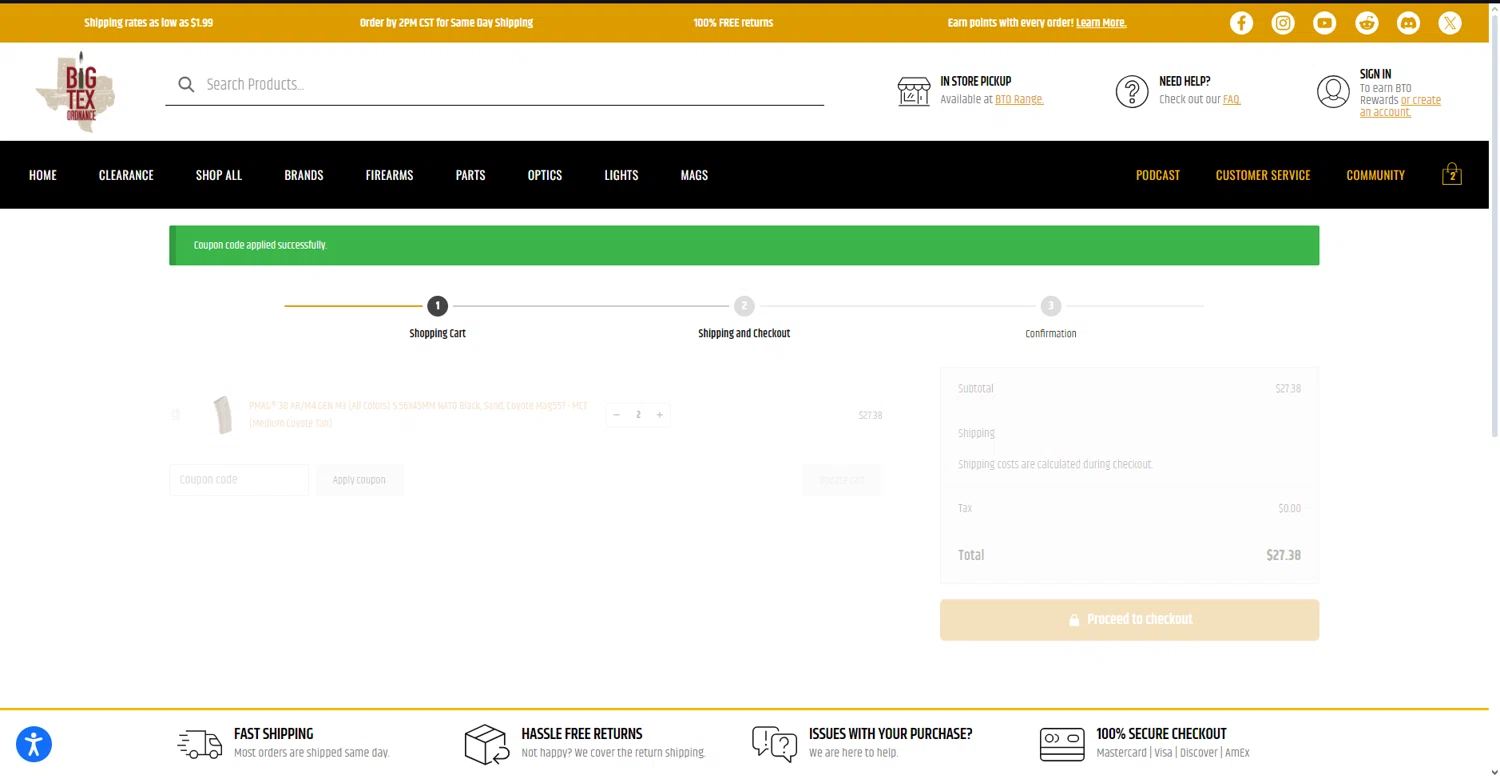
Task: Click the Proceed to checkout button
Action: (1129, 620)
